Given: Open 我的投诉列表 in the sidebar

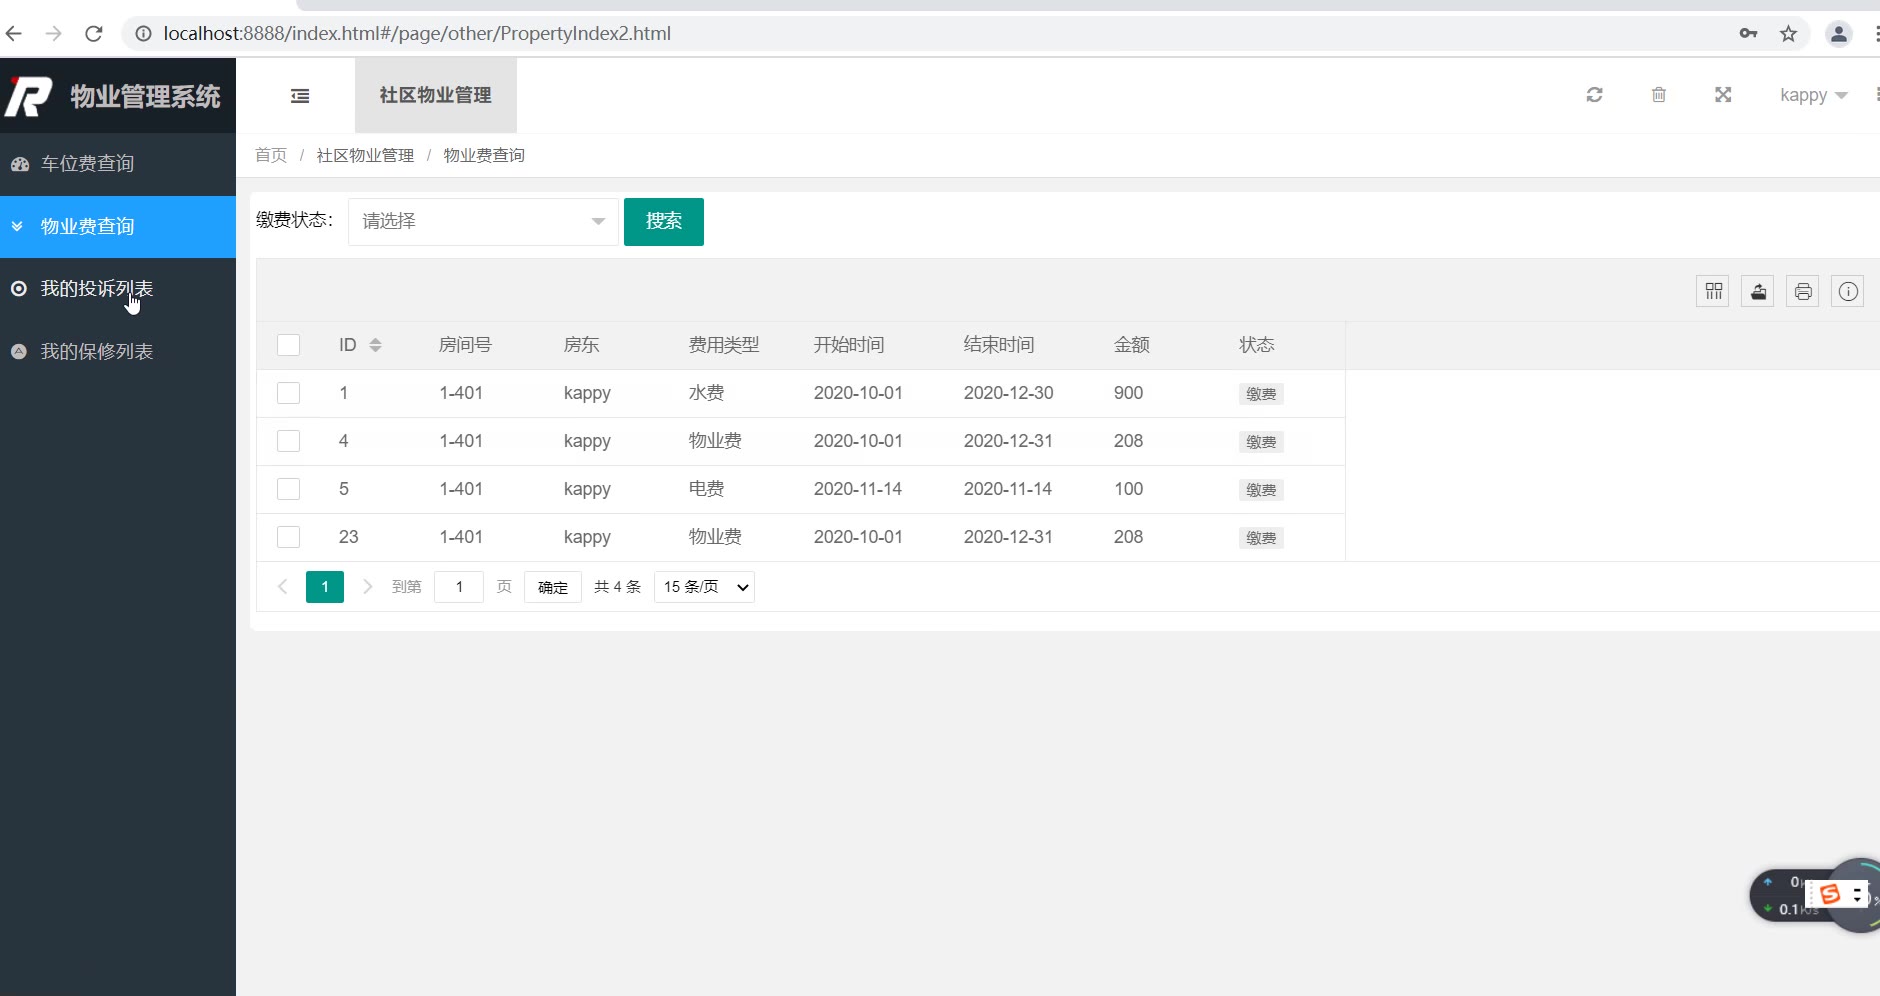Looking at the screenshot, I should [x=118, y=289].
